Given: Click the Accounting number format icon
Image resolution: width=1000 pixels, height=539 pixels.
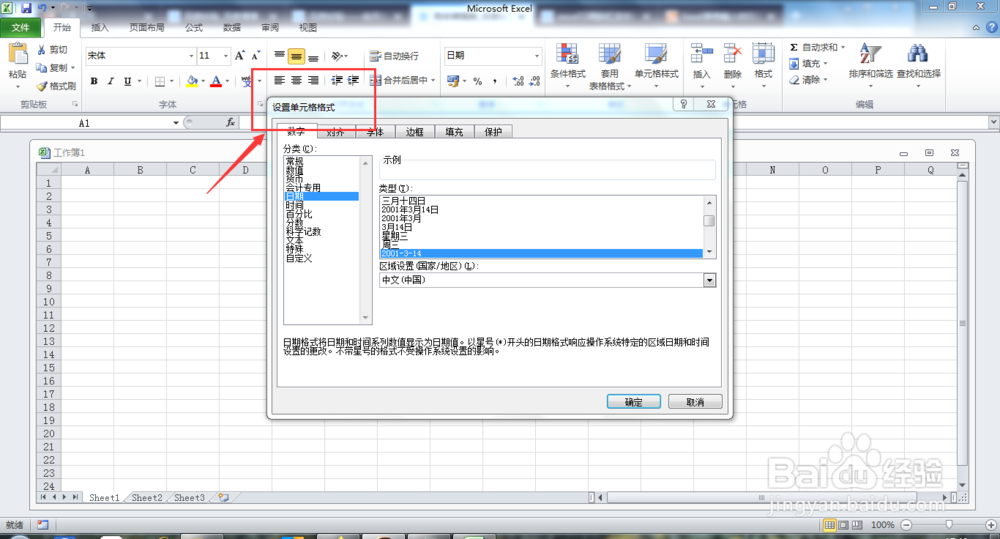Looking at the screenshot, I should [x=453, y=81].
